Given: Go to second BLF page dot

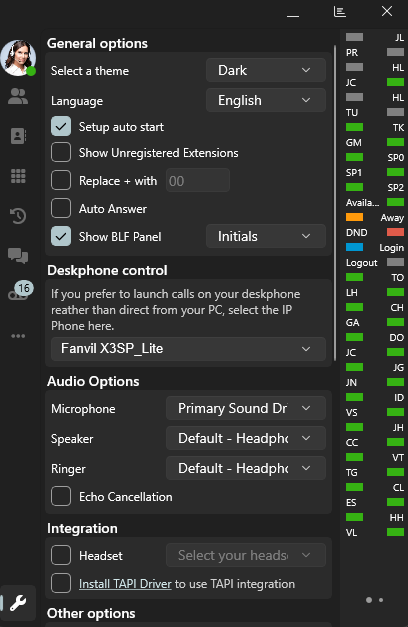Looking at the screenshot, I should (x=381, y=600).
